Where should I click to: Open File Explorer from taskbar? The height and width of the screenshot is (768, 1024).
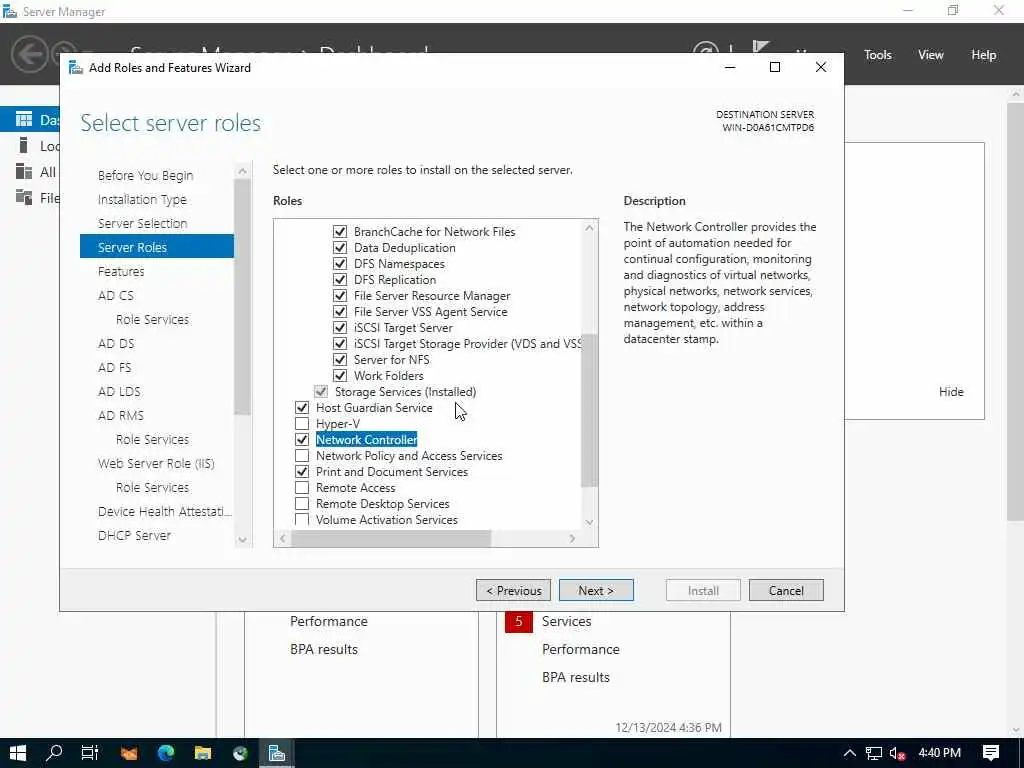(x=203, y=753)
